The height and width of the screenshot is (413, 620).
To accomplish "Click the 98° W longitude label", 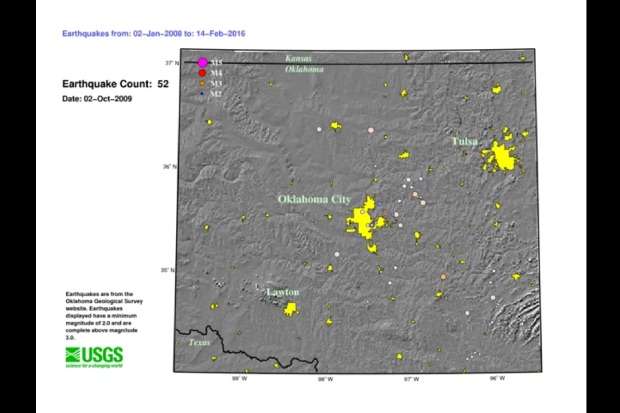I will coord(325,379).
